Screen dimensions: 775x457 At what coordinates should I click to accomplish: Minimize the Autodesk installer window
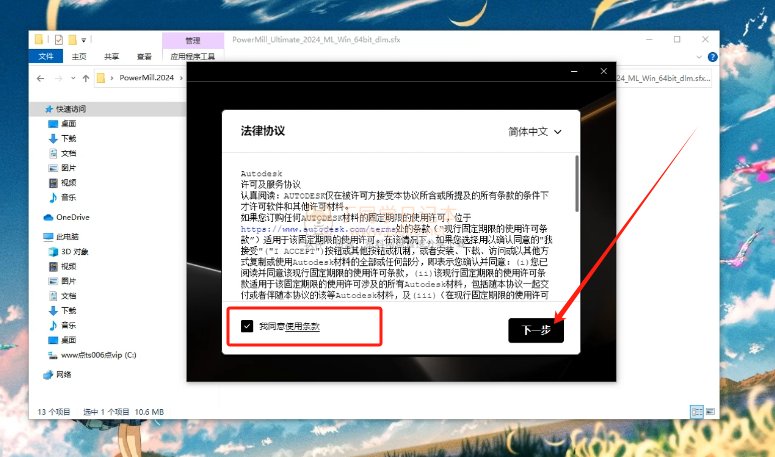tap(574, 71)
